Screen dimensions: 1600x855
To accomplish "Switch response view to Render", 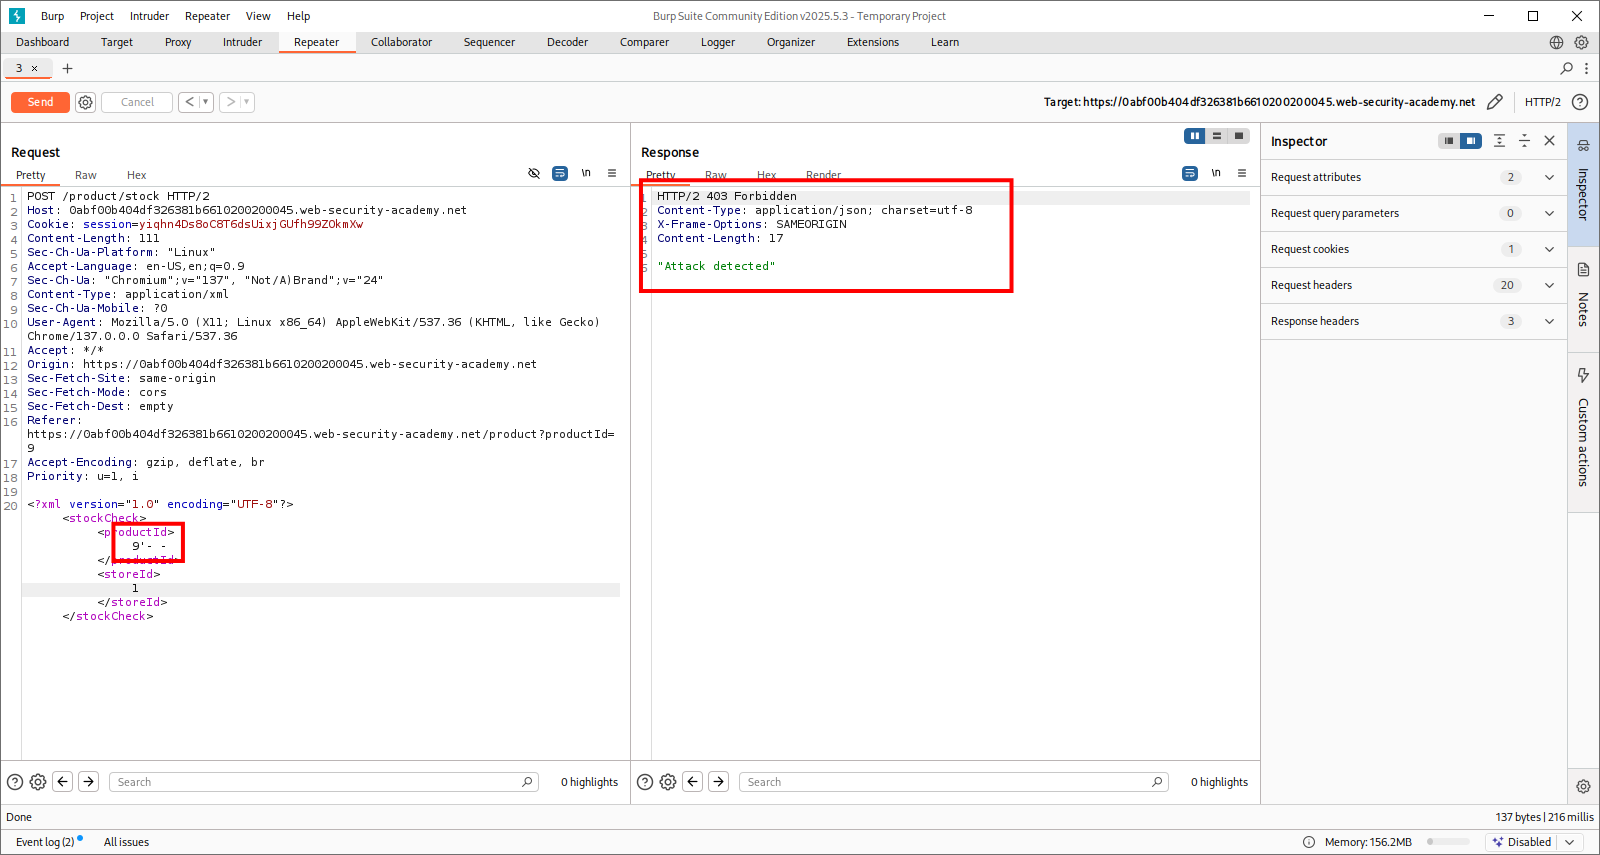I will pyautogui.click(x=823, y=175).
